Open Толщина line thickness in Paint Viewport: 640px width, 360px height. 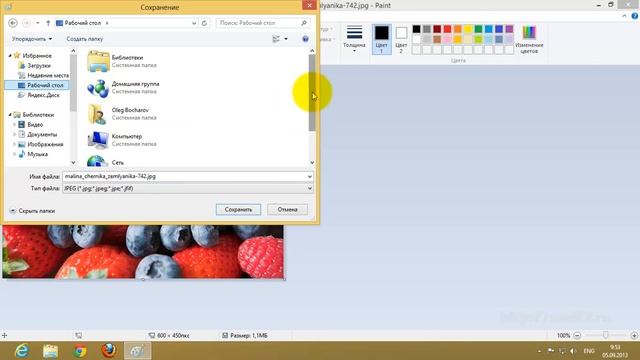[354, 39]
